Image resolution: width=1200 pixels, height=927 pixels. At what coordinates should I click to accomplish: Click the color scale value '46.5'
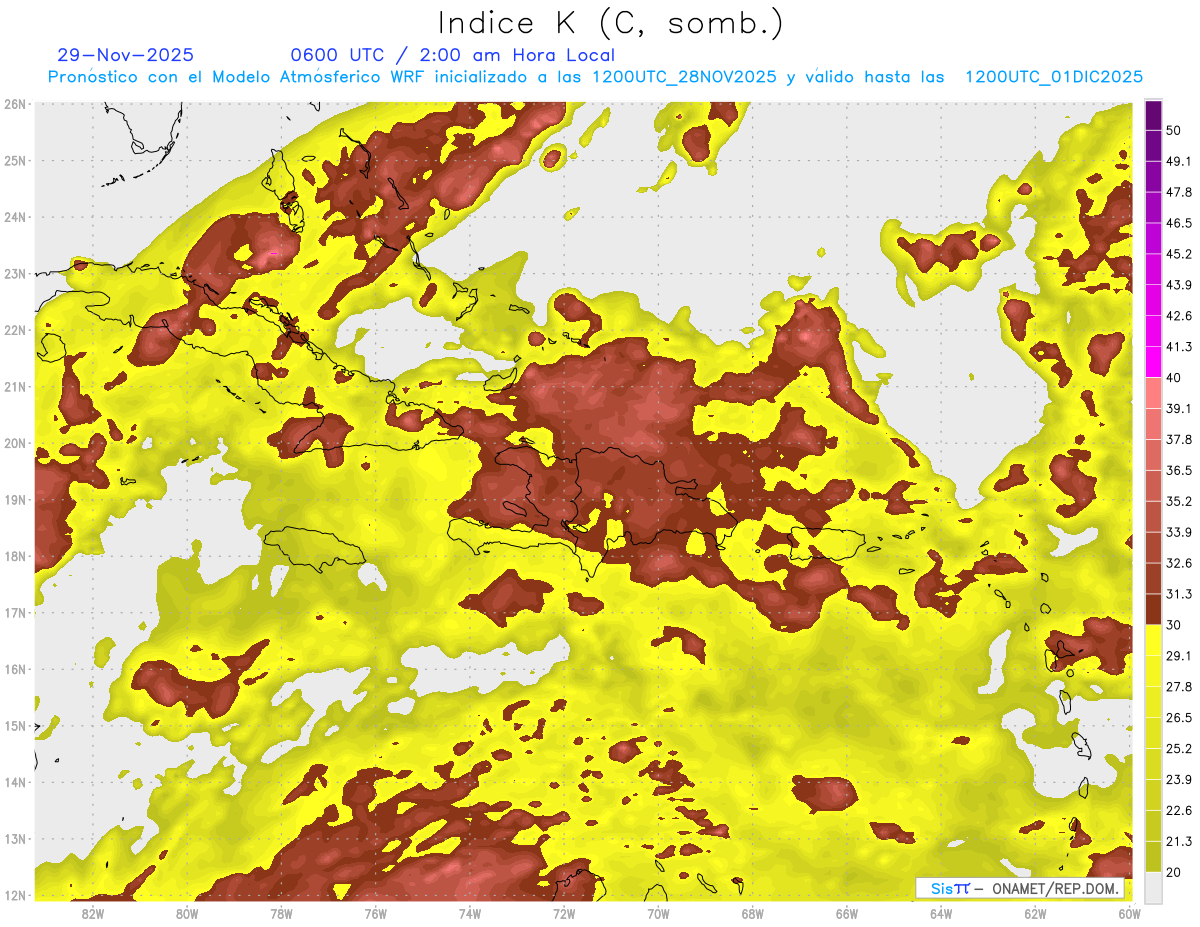[1178, 223]
